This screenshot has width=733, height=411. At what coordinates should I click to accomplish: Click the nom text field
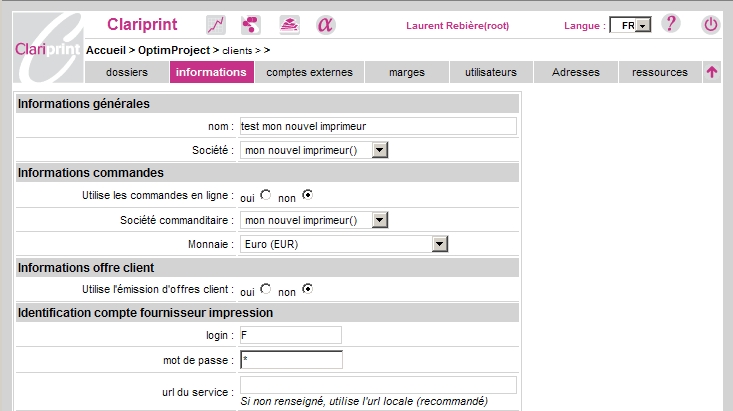tap(378, 126)
